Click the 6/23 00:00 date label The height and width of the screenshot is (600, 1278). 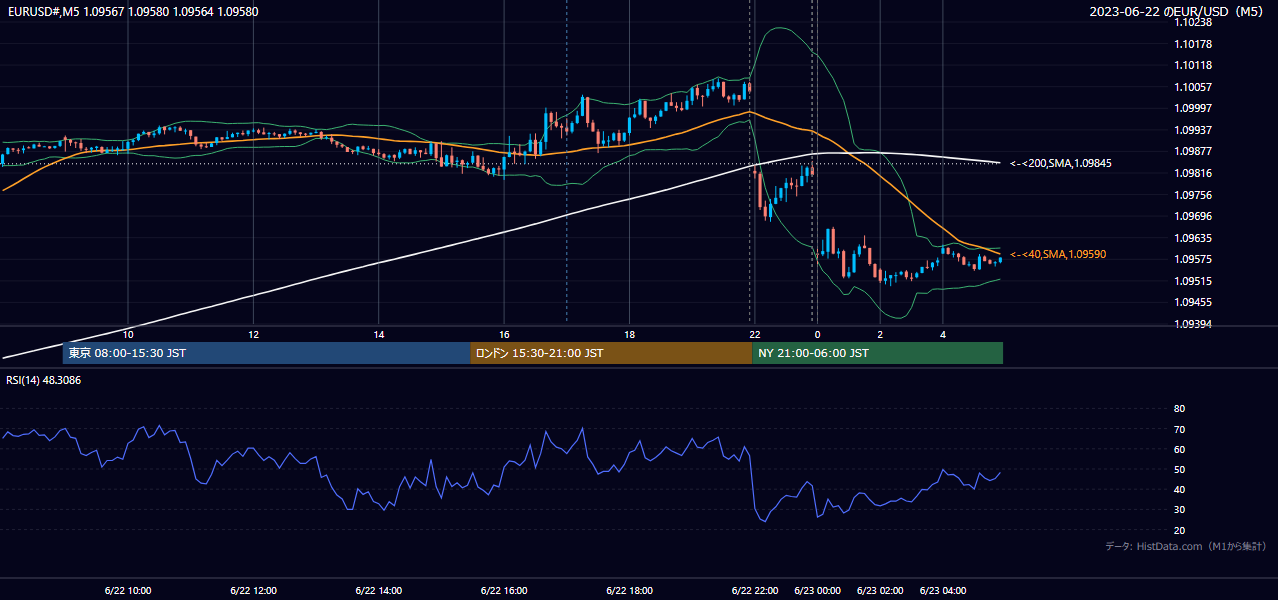pos(817,590)
